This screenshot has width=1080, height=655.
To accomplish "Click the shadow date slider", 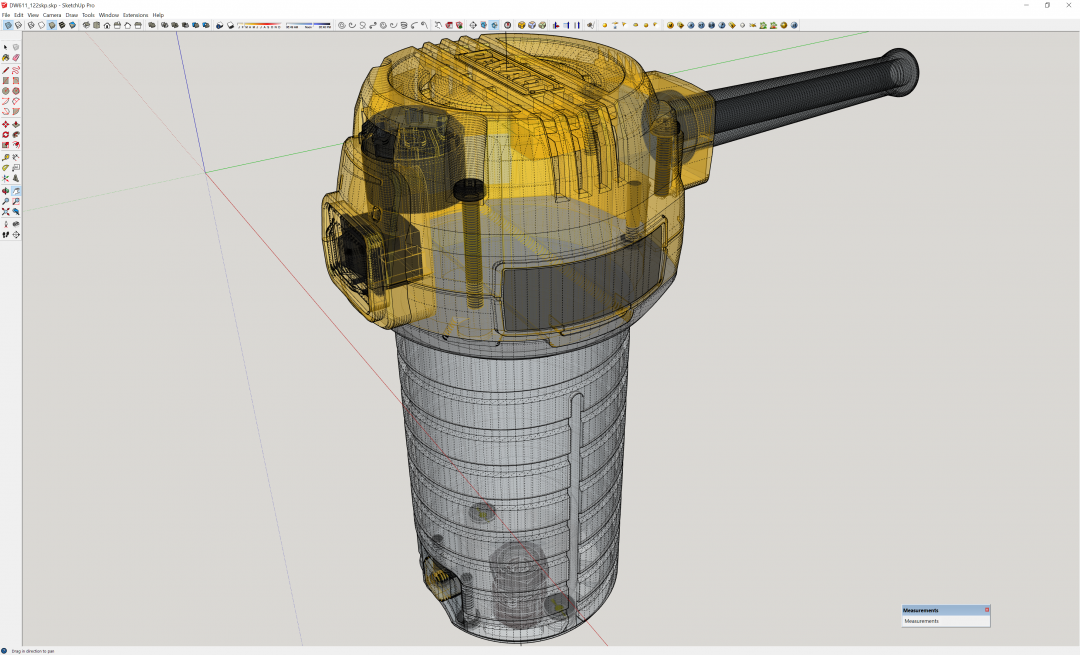I will point(258,24).
